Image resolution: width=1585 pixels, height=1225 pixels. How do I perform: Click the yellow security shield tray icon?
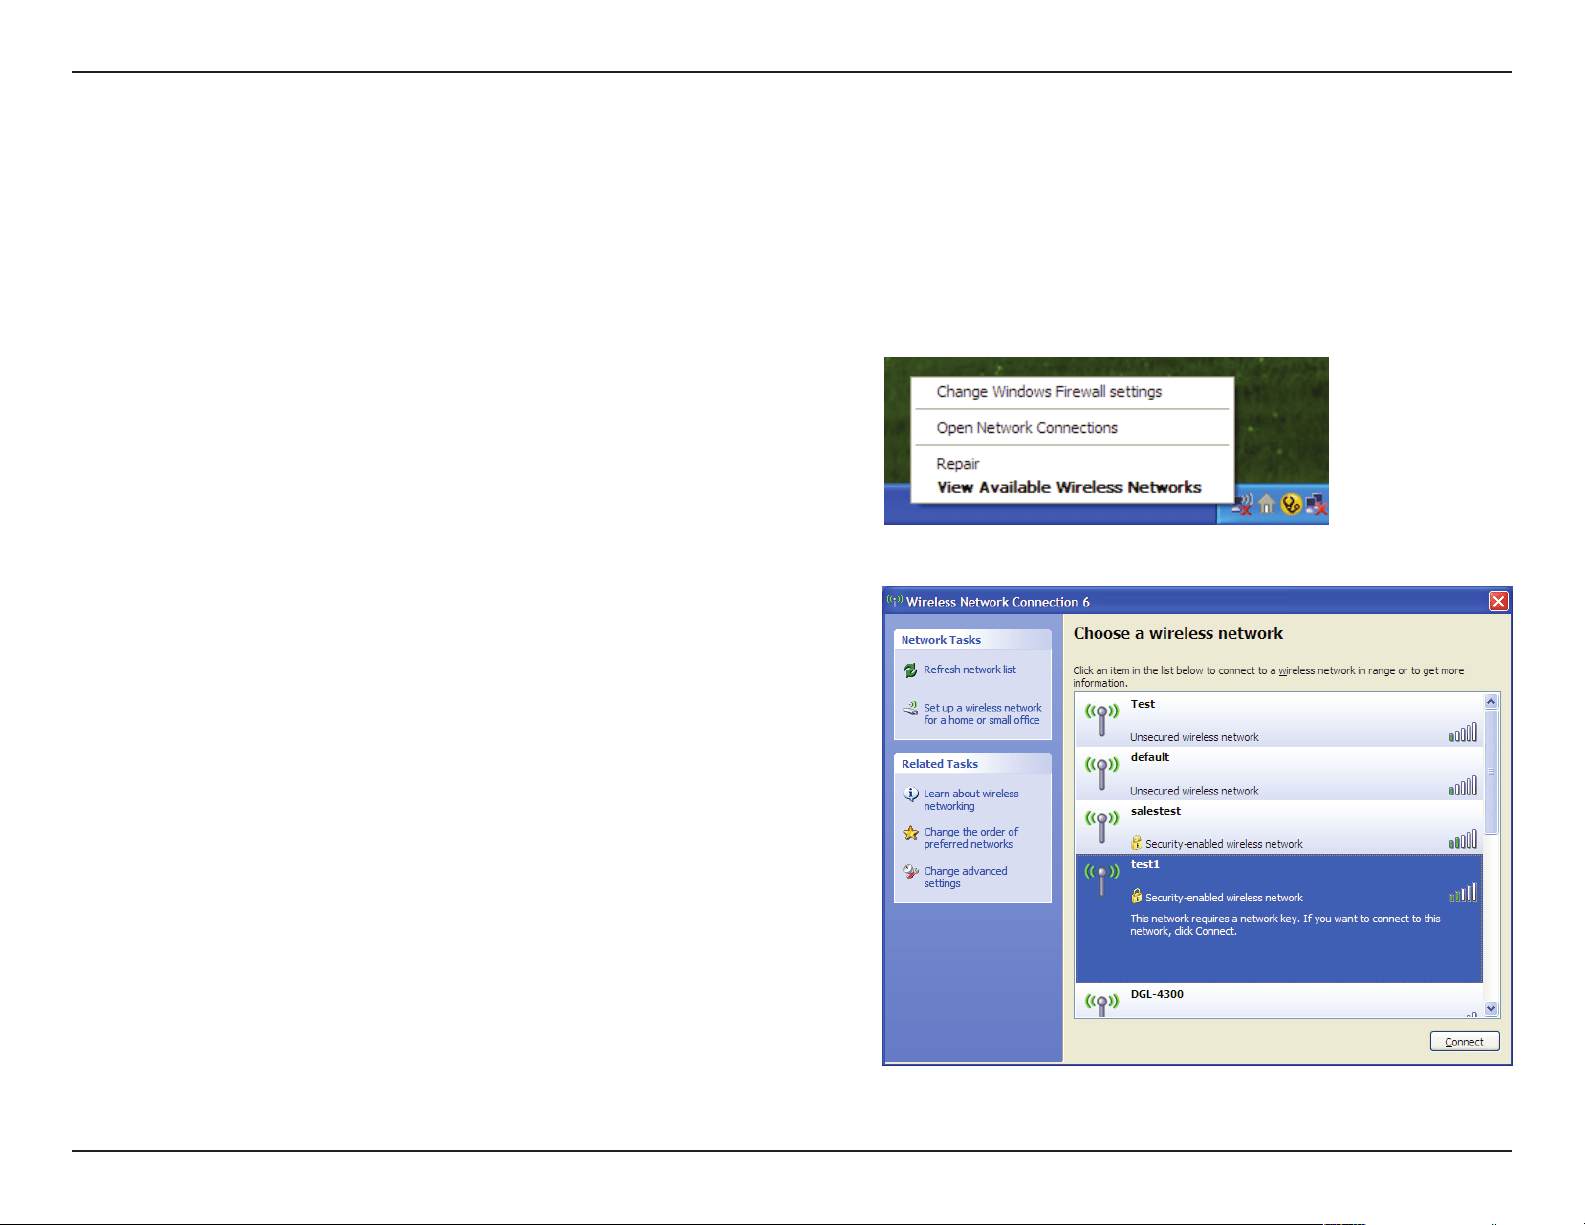(1291, 504)
